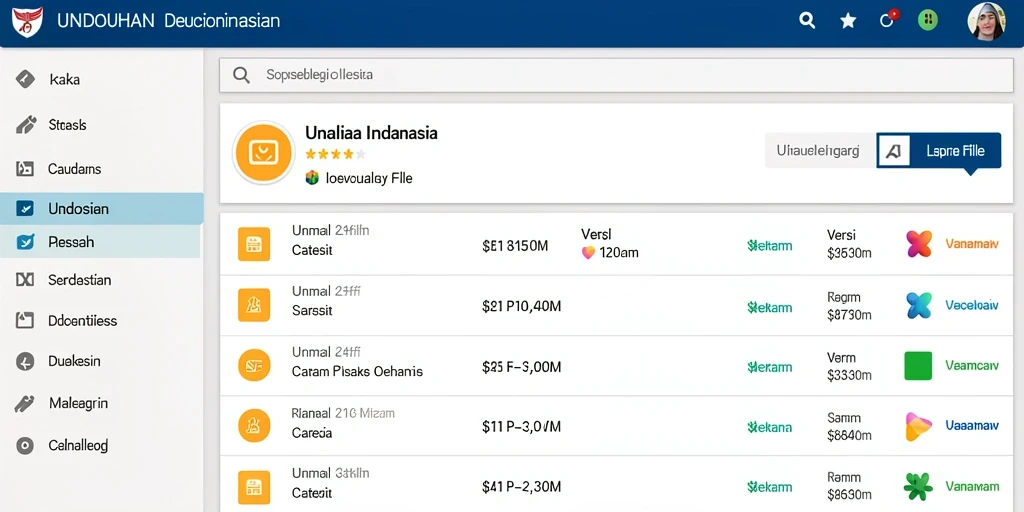Click green status in the Careda row
This screenshot has height=512, width=1024.
(x=769, y=427)
